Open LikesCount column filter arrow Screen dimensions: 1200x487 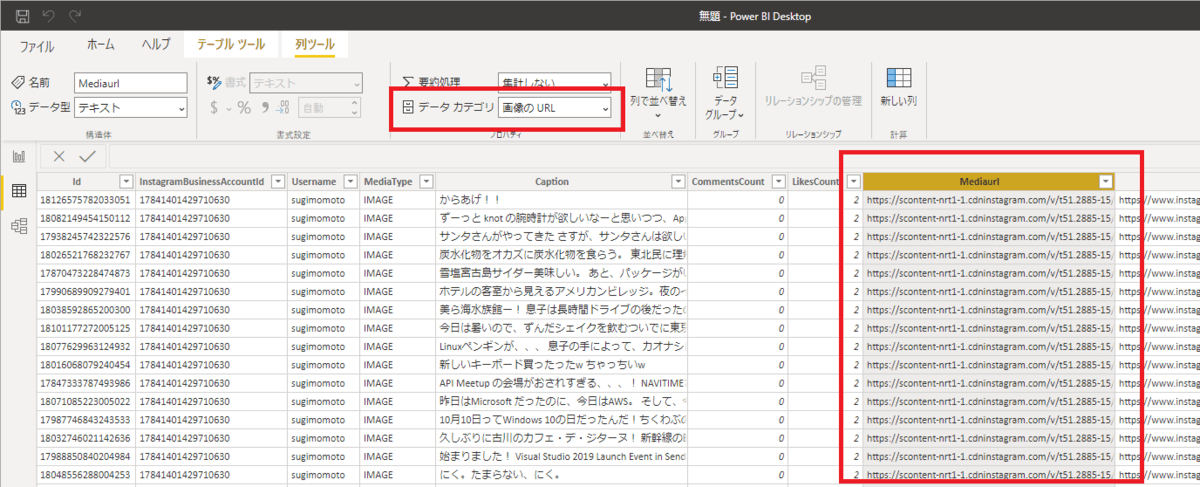tap(853, 181)
